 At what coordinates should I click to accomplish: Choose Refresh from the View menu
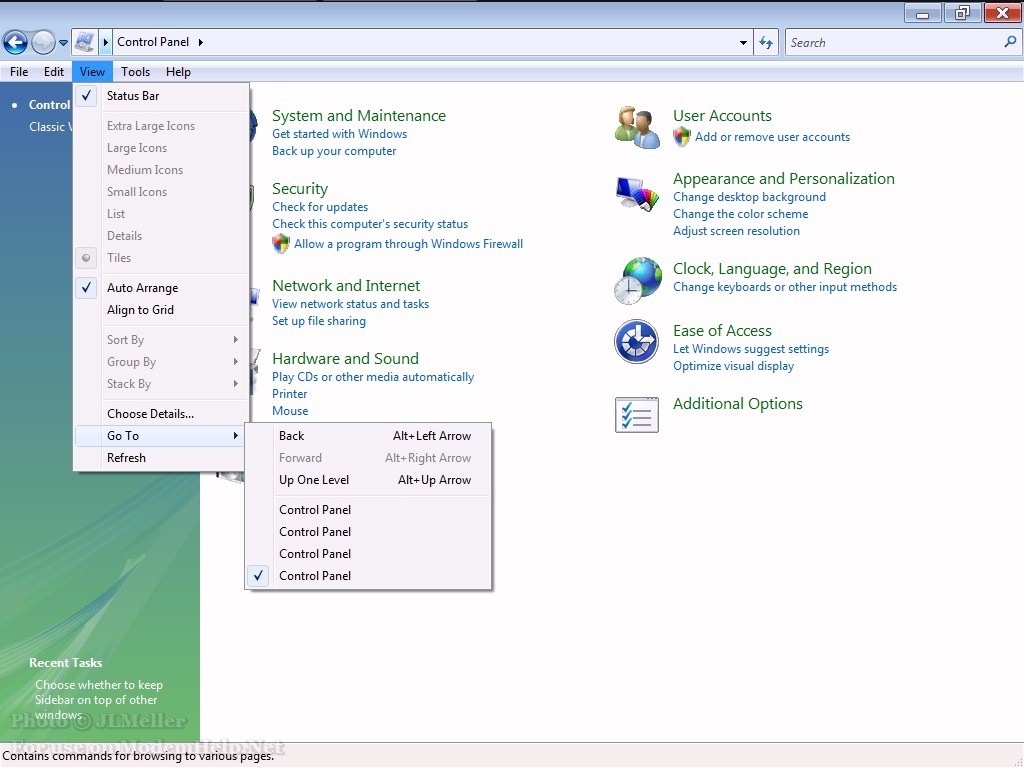coord(126,458)
